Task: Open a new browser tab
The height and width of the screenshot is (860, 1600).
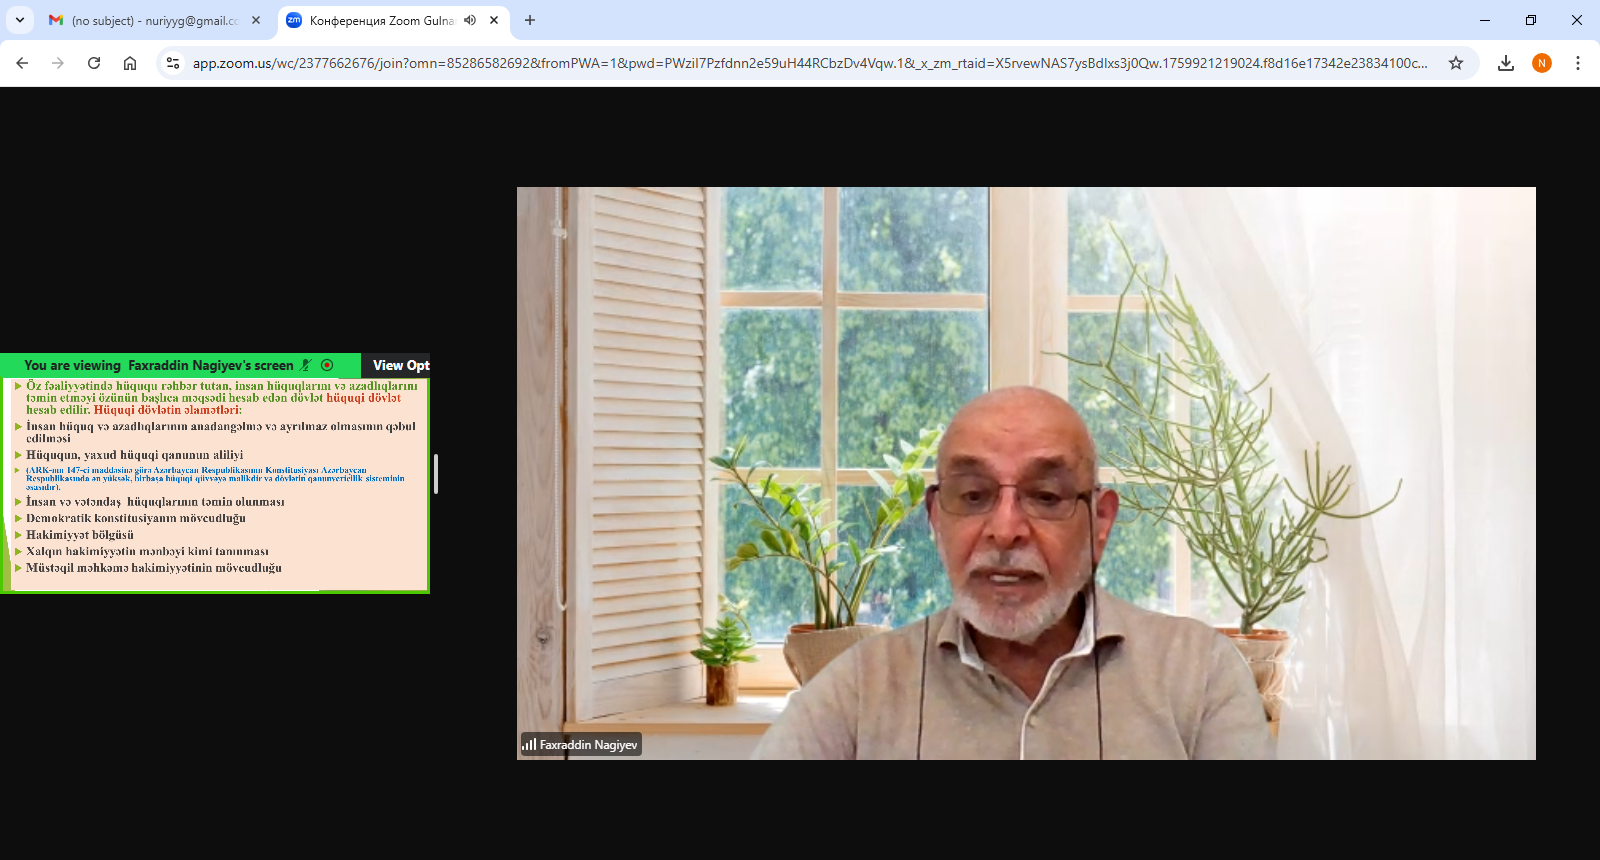Action: pos(530,20)
